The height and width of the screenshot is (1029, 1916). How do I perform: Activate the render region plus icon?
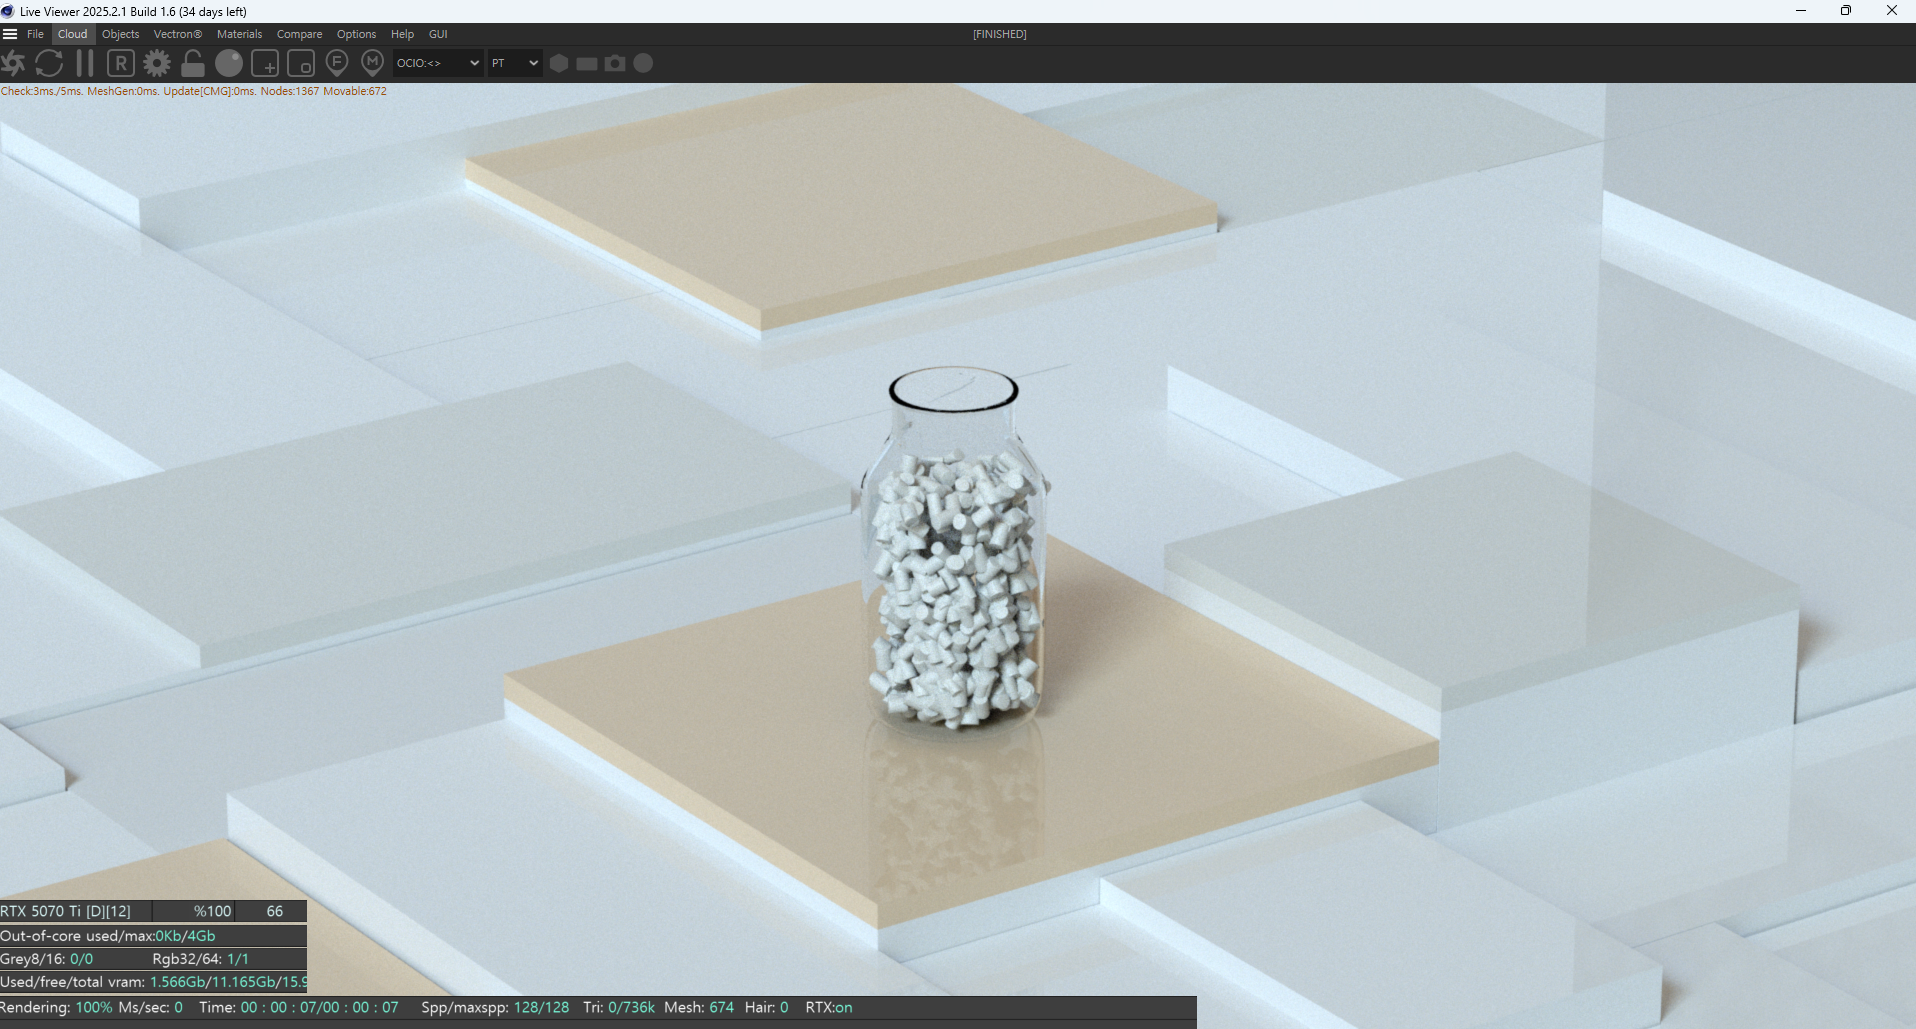[x=265, y=63]
